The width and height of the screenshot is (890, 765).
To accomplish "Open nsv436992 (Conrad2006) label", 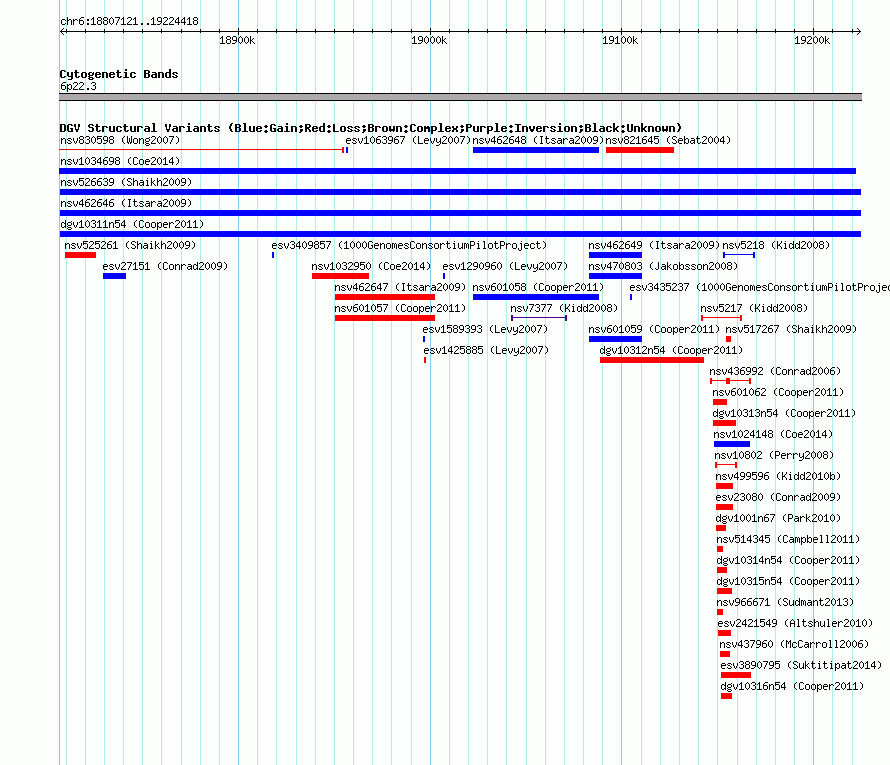I will coord(775,371).
